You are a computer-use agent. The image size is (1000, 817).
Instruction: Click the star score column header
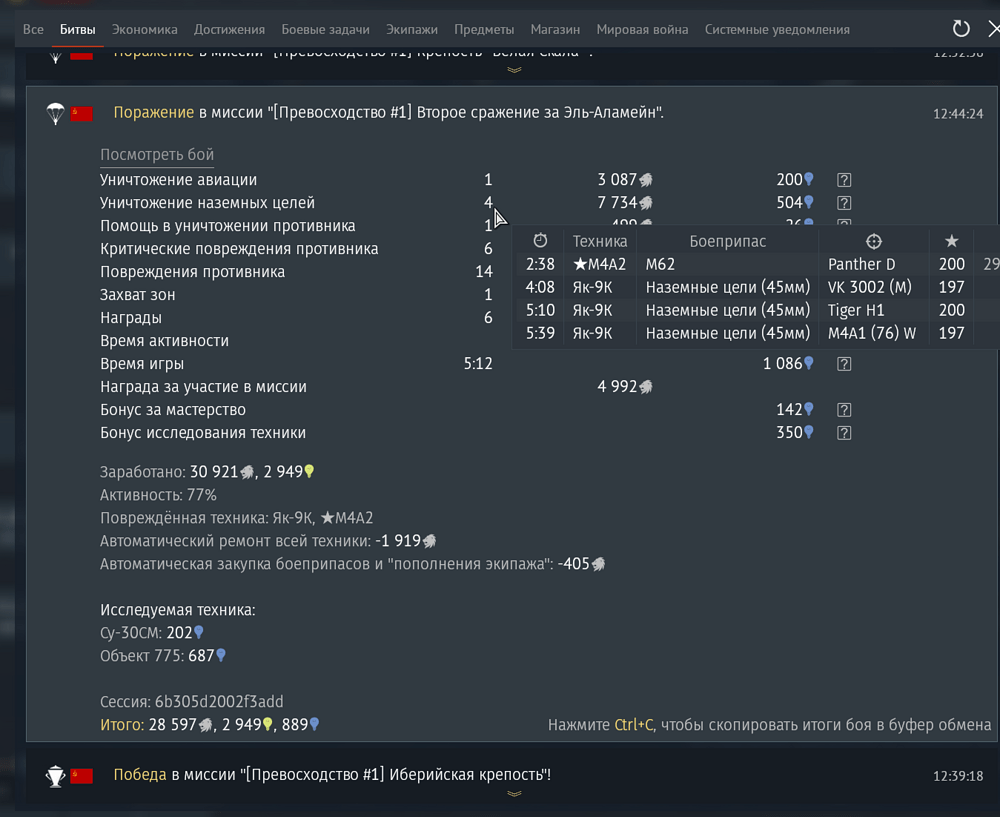pos(952,241)
